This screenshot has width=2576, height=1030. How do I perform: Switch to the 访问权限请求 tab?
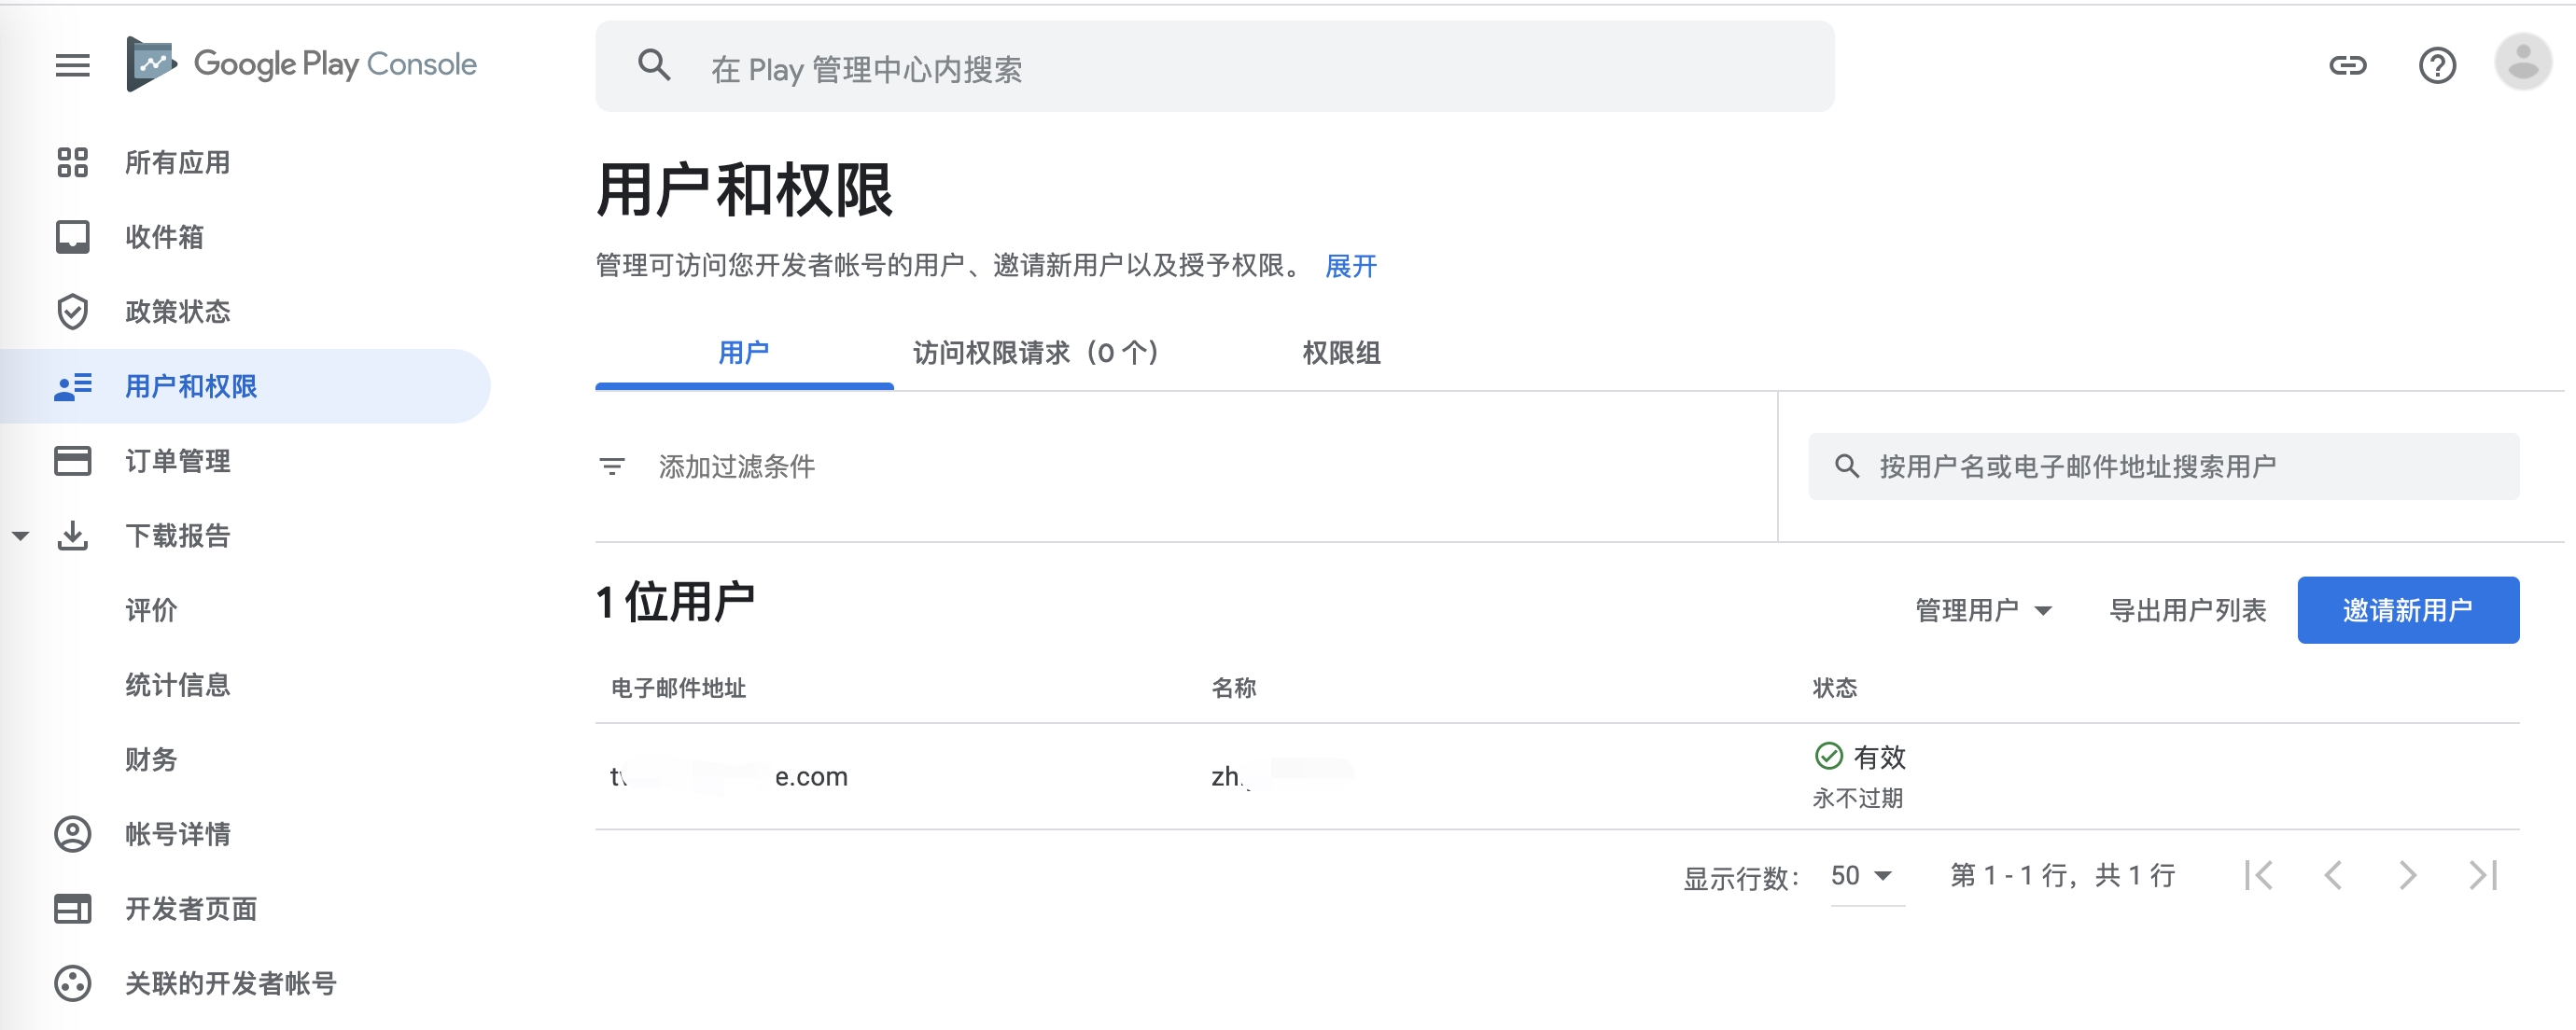coord(1037,353)
